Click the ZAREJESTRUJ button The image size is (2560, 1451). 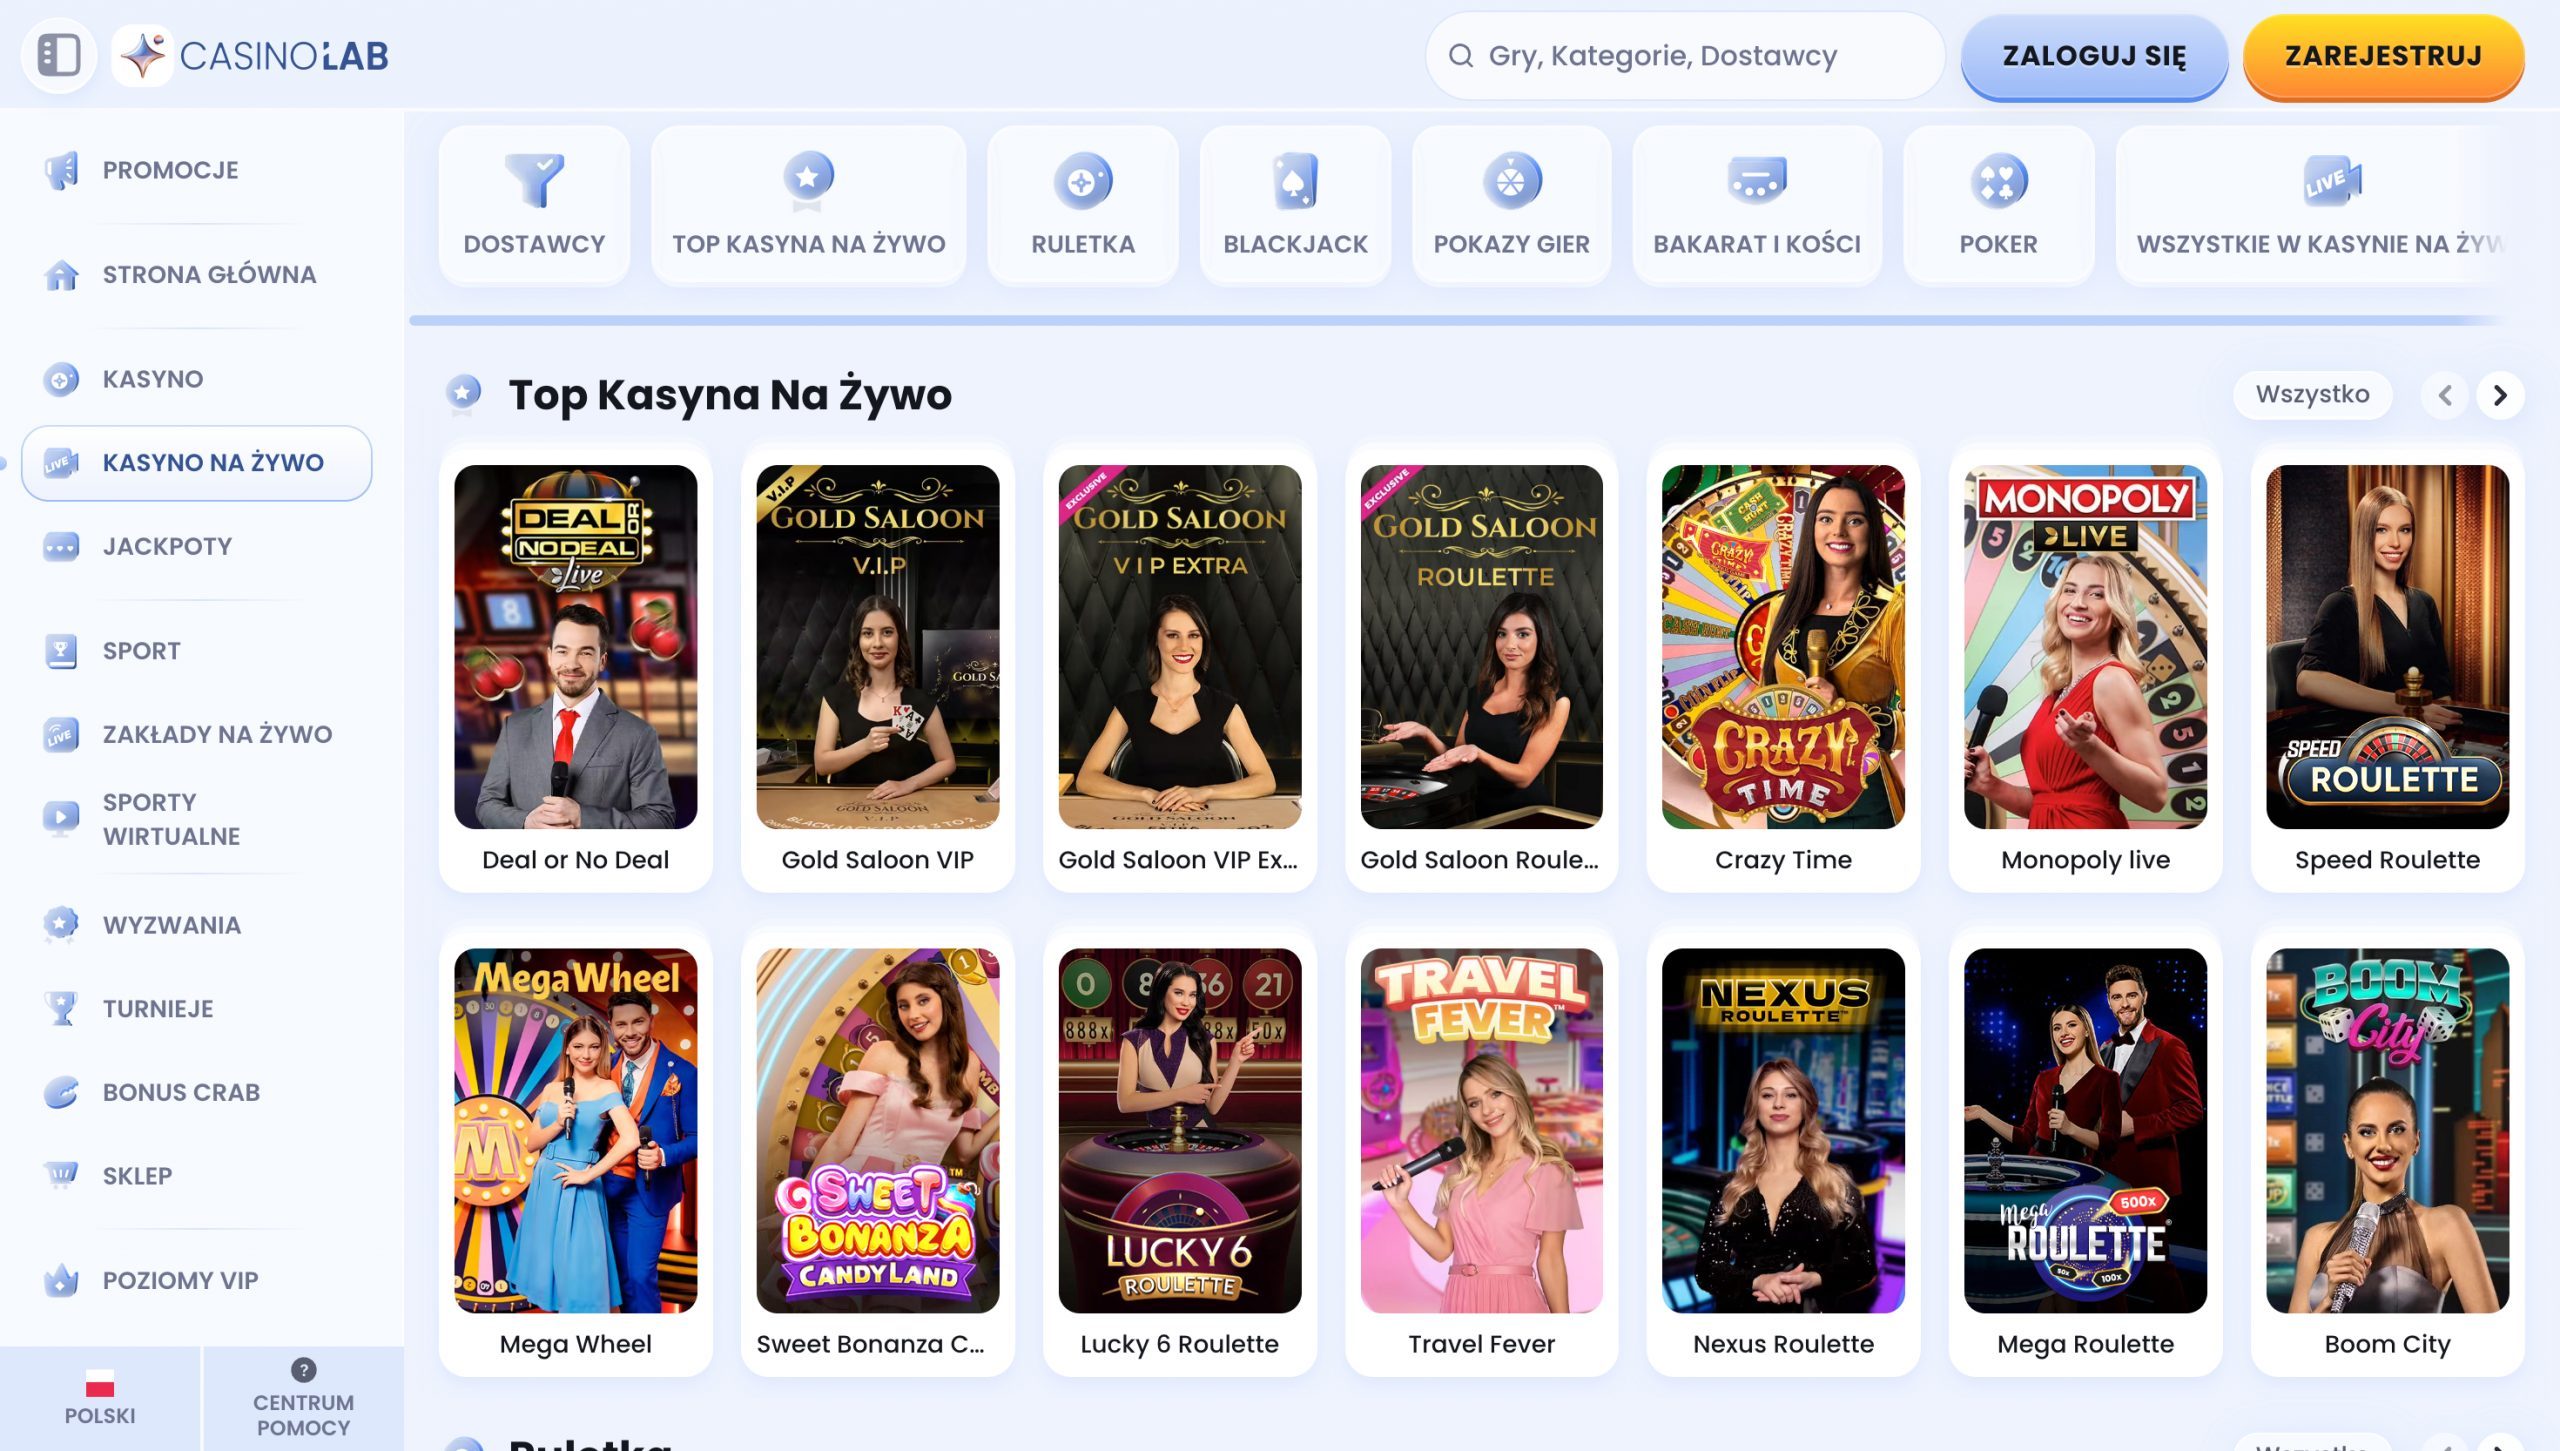2381,57
